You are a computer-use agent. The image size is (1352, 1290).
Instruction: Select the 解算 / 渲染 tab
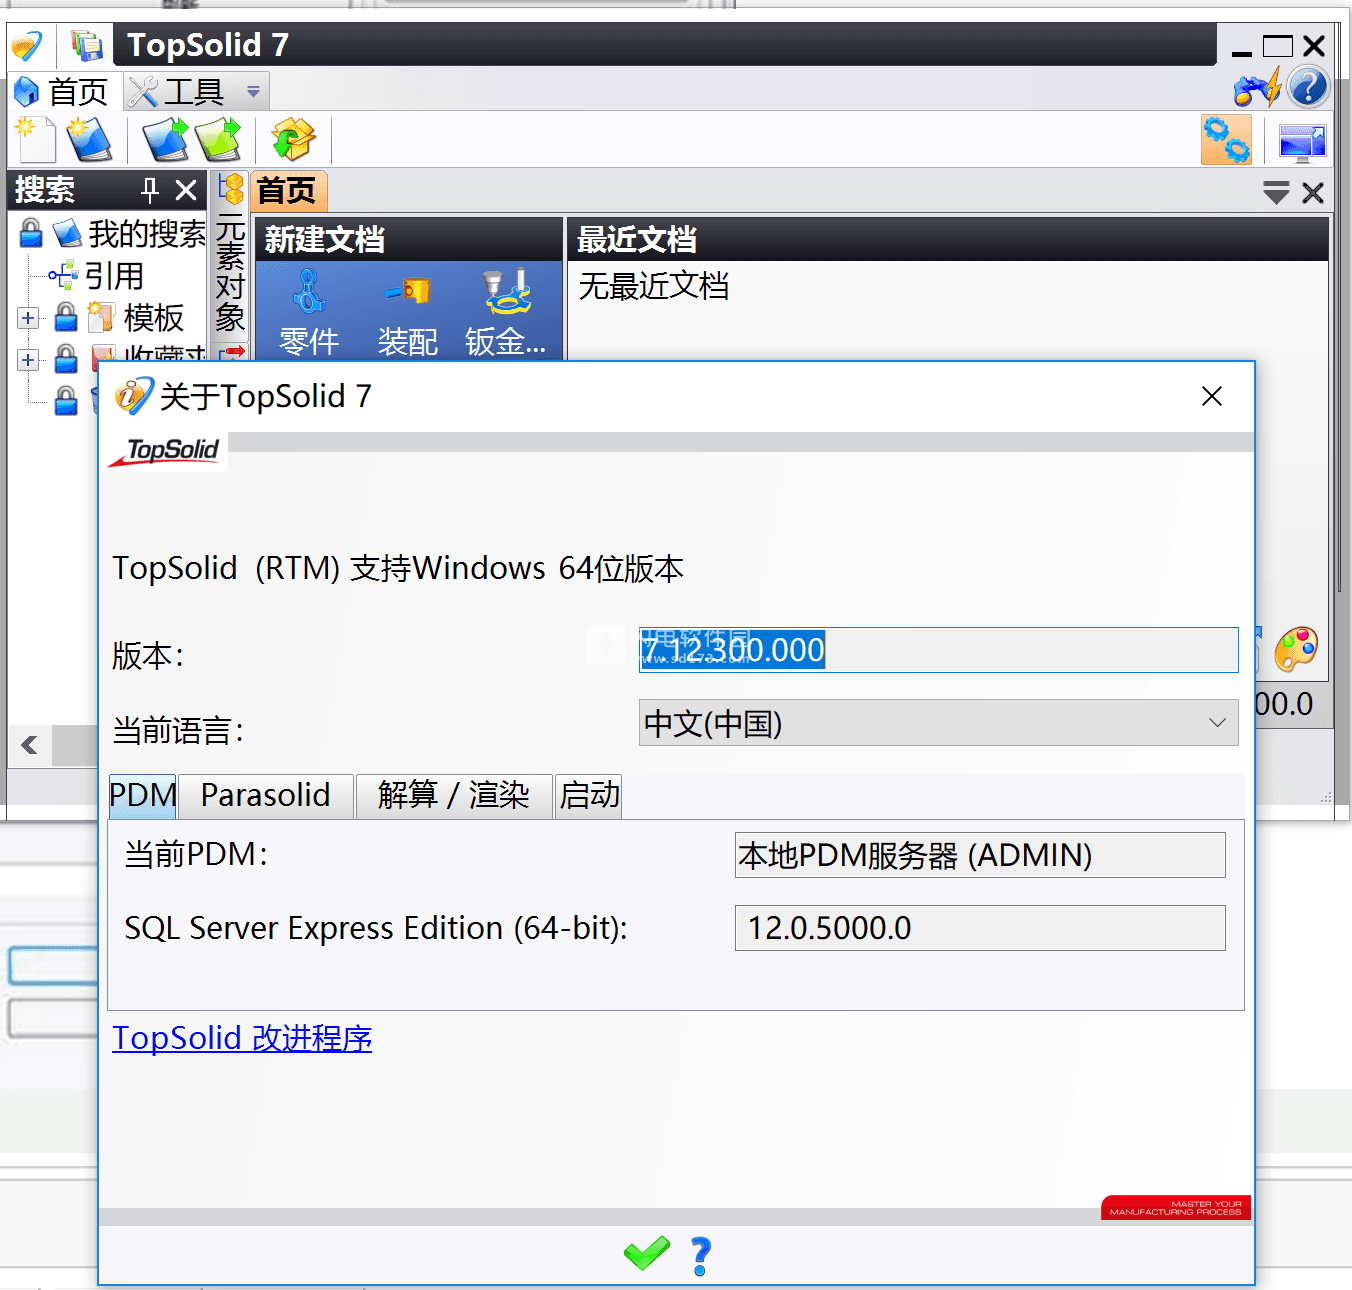(x=454, y=796)
